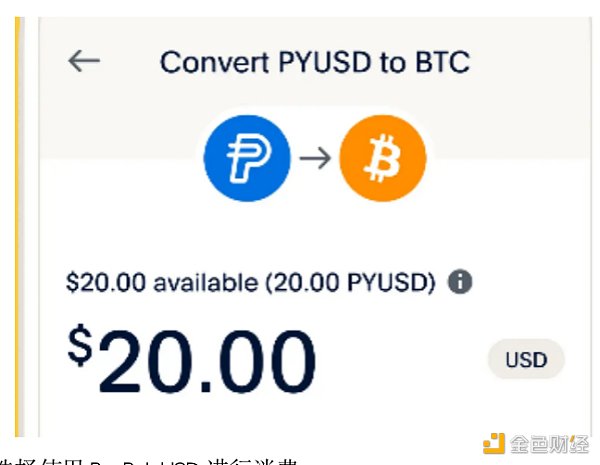Screen dimensions: 600x465
Task: Toggle the USD currency pill
Action: click(x=526, y=360)
